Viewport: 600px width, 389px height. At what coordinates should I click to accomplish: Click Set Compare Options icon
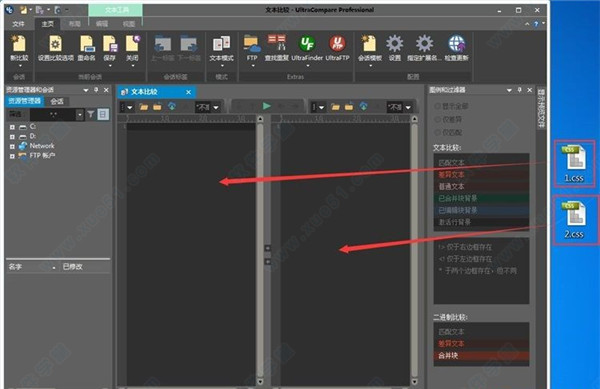coord(55,44)
